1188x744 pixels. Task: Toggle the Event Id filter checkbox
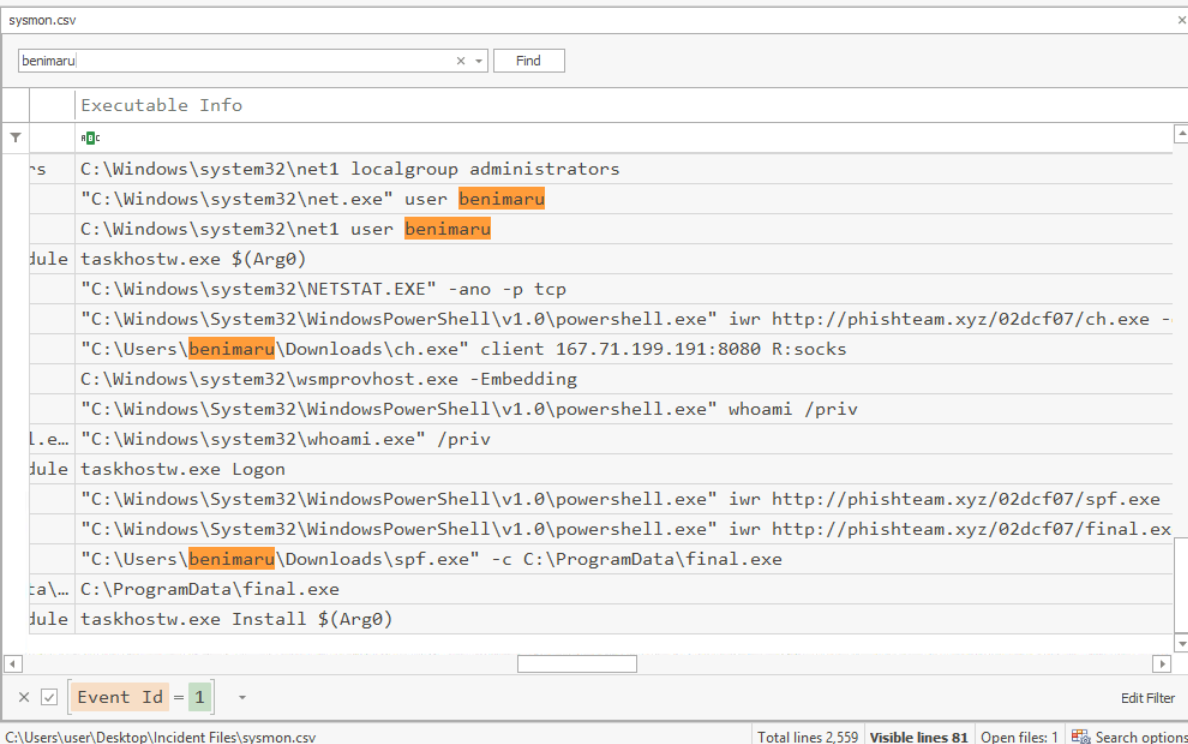tap(49, 697)
